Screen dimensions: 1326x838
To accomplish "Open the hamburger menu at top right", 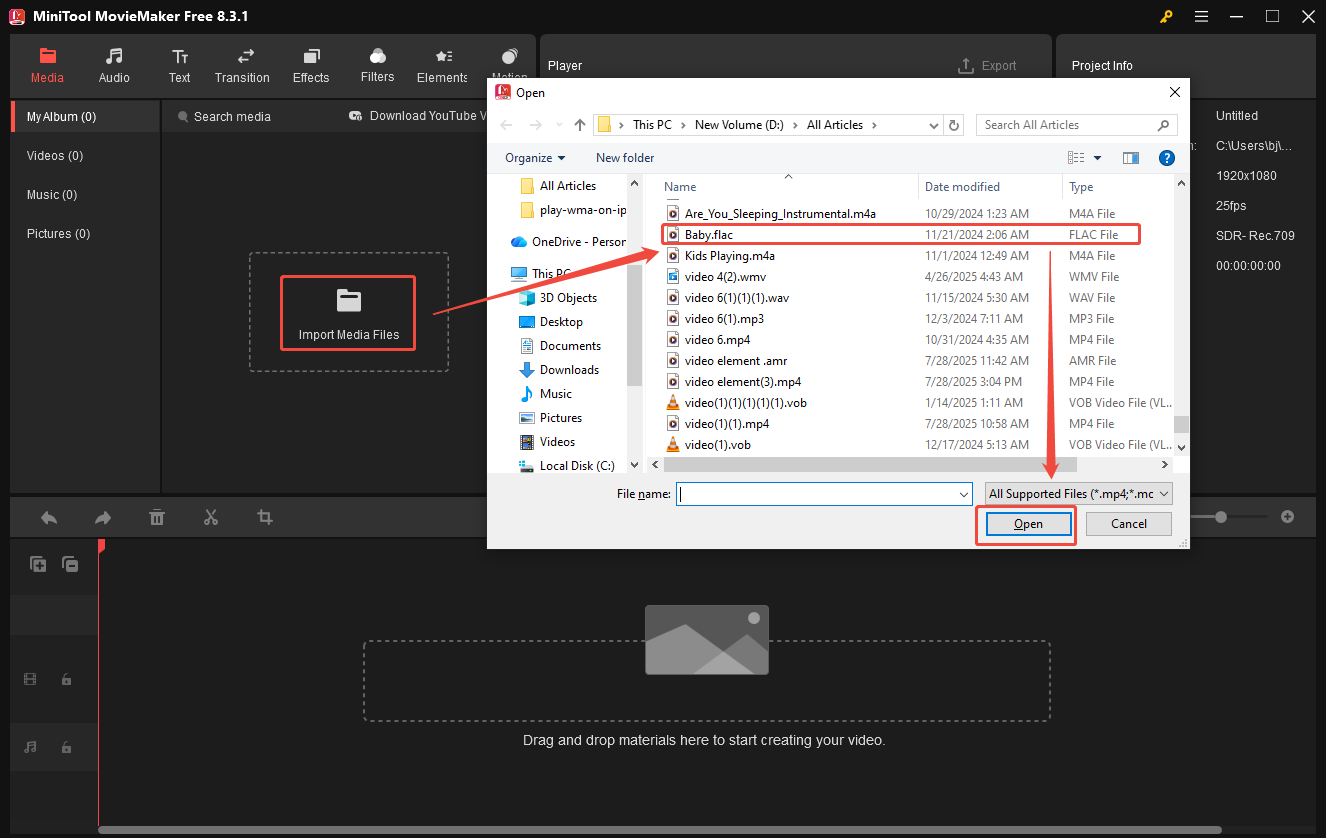I will pyautogui.click(x=1201, y=16).
